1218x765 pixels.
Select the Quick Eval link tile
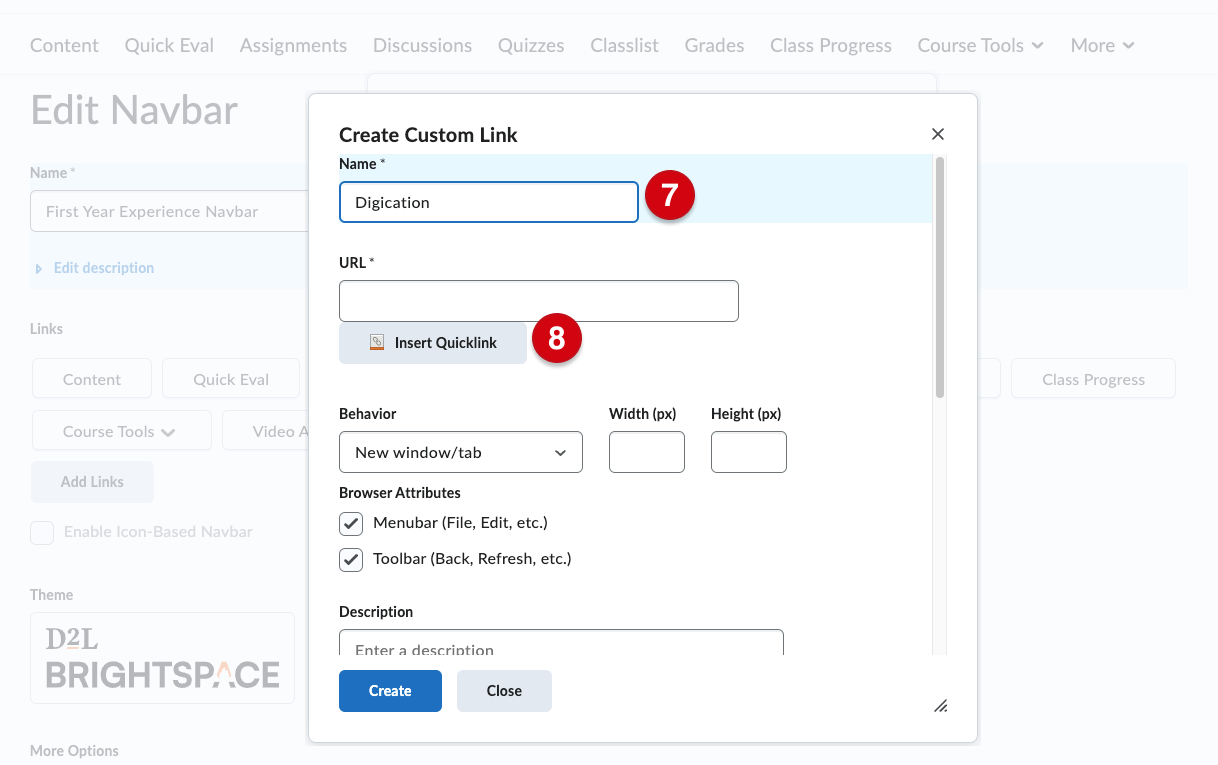tap(231, 379)
